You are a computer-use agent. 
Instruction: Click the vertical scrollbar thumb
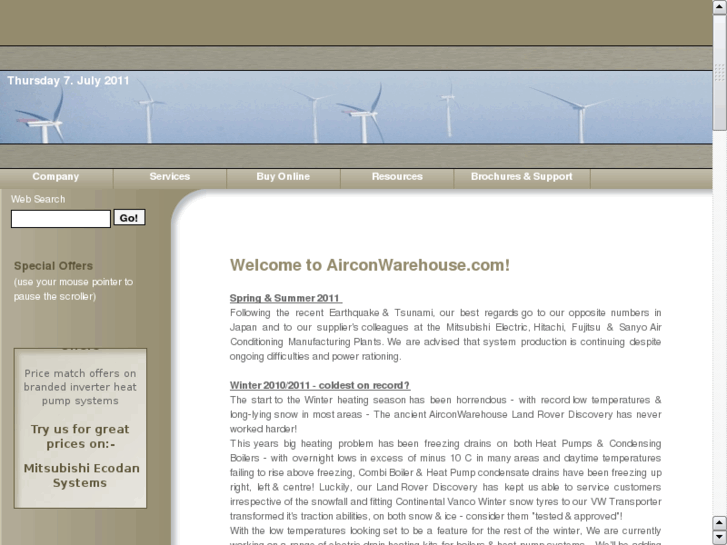pyautogui.click(x=720, y=72)
